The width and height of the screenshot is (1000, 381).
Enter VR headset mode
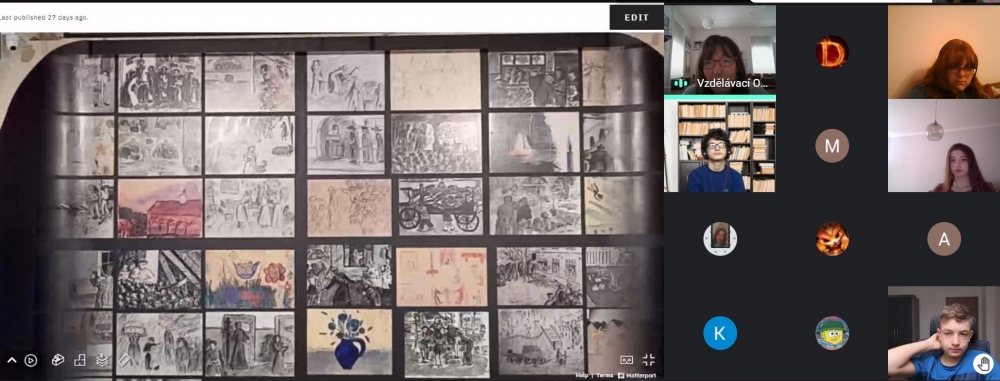point(627,360)
